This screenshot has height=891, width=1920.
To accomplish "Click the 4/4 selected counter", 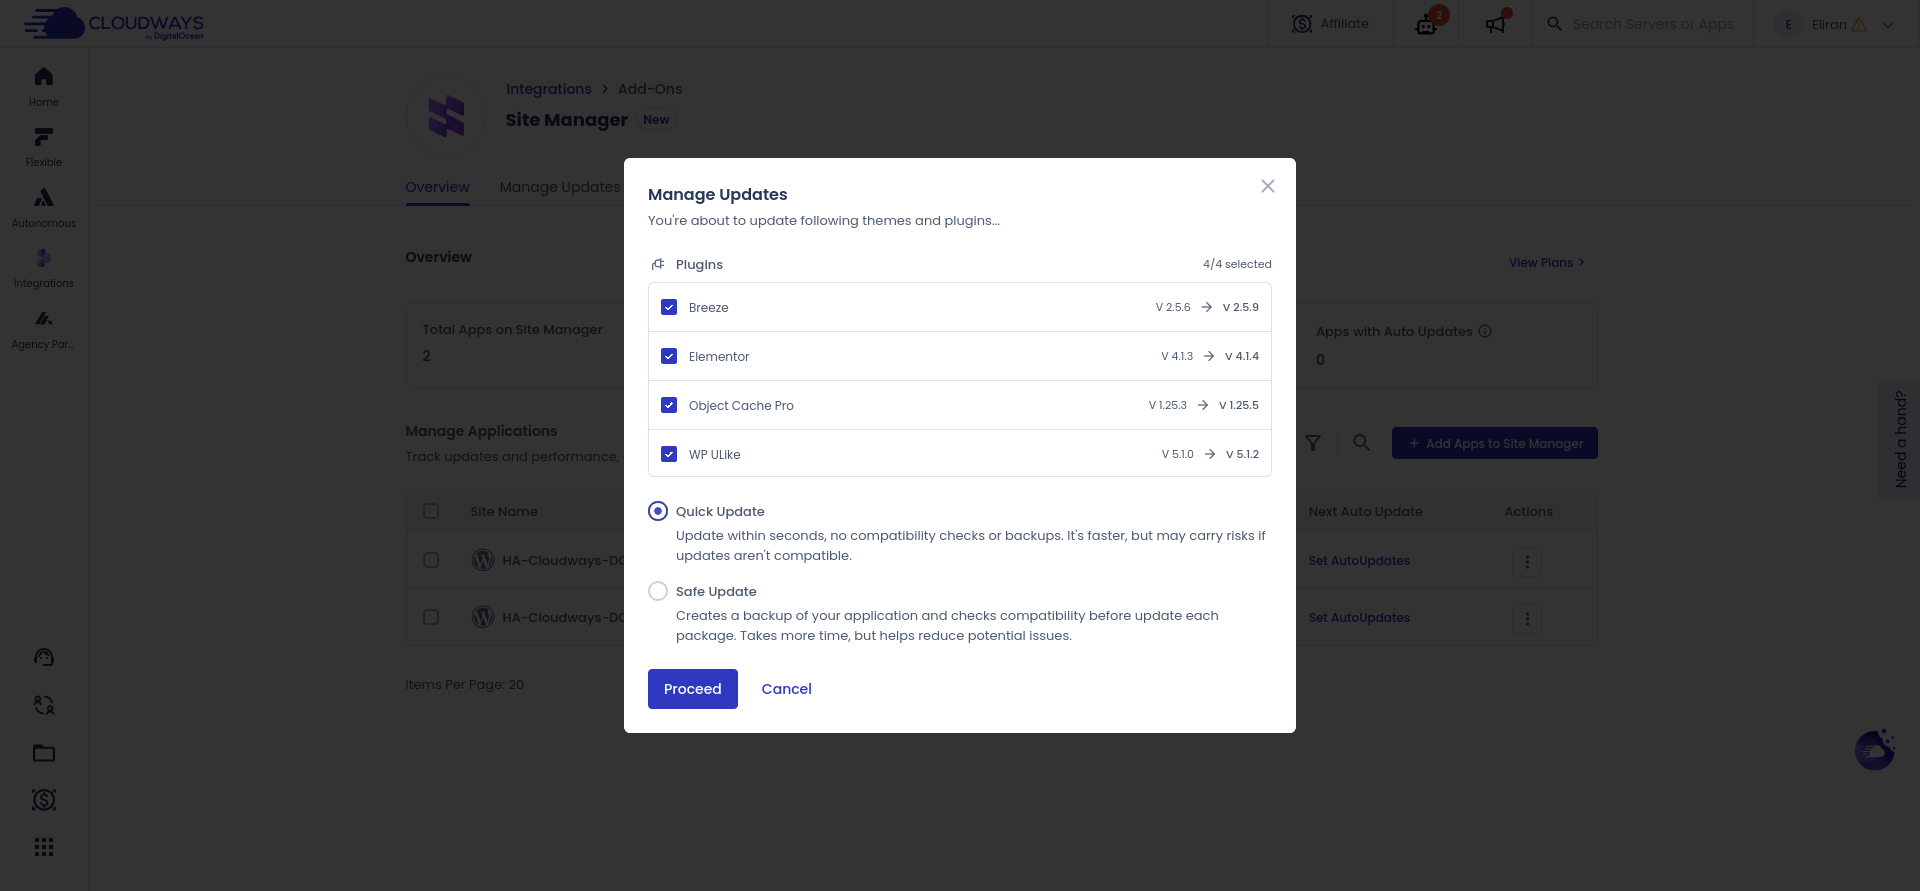I will coord(1237,264).
